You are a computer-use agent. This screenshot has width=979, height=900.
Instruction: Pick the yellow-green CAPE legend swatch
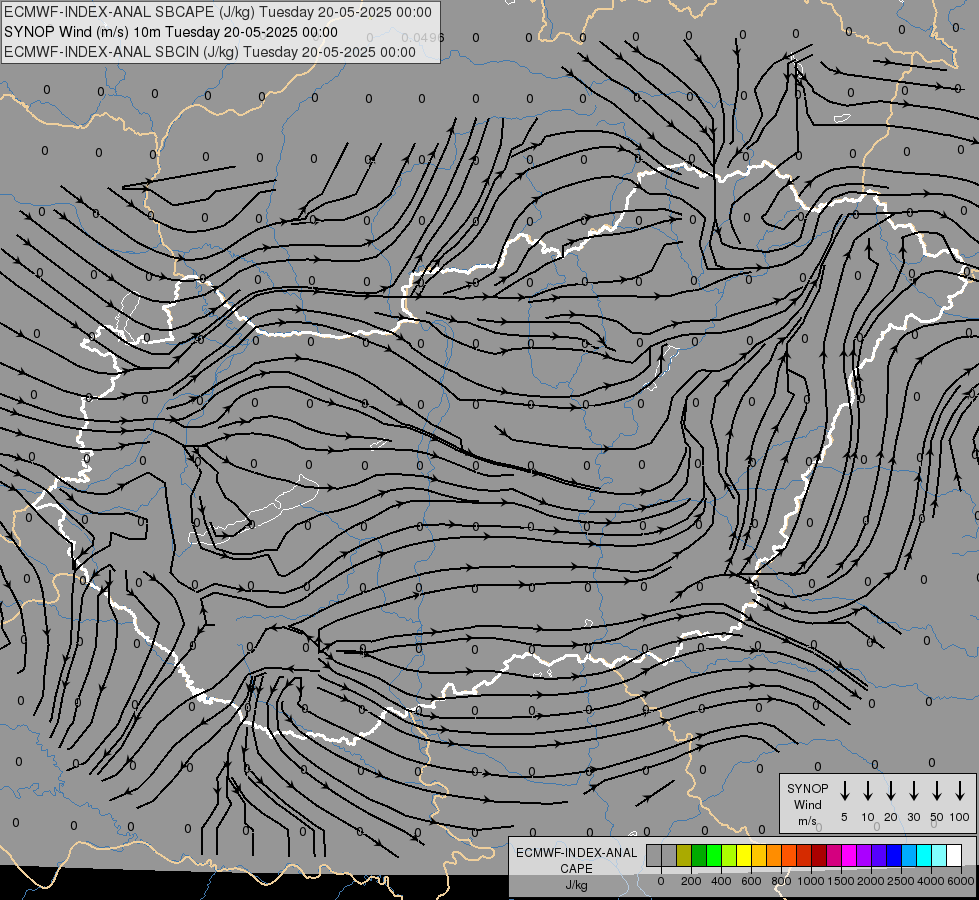click(x=729, y=855)
